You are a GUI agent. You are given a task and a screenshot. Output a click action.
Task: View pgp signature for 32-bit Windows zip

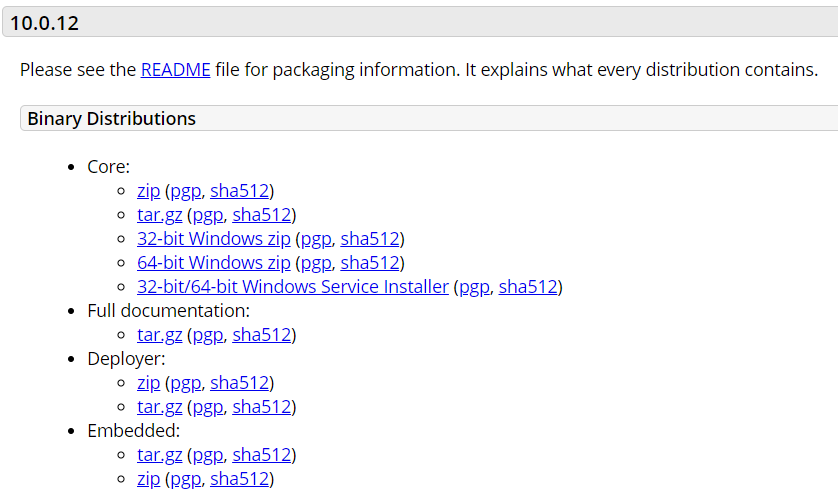click(x=316, y=239)
